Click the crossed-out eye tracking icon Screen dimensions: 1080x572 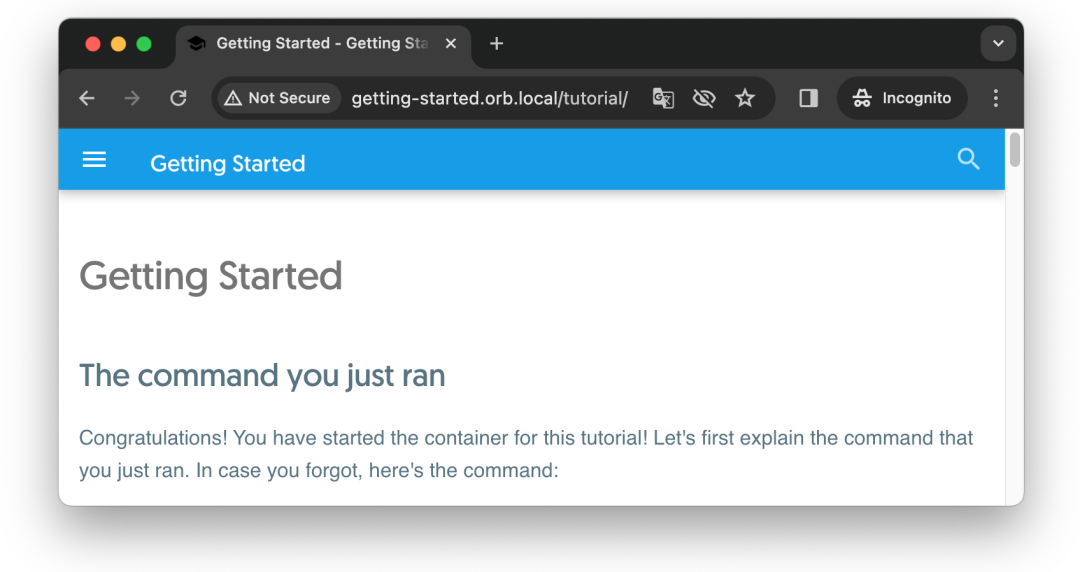[x=704, y=98]
